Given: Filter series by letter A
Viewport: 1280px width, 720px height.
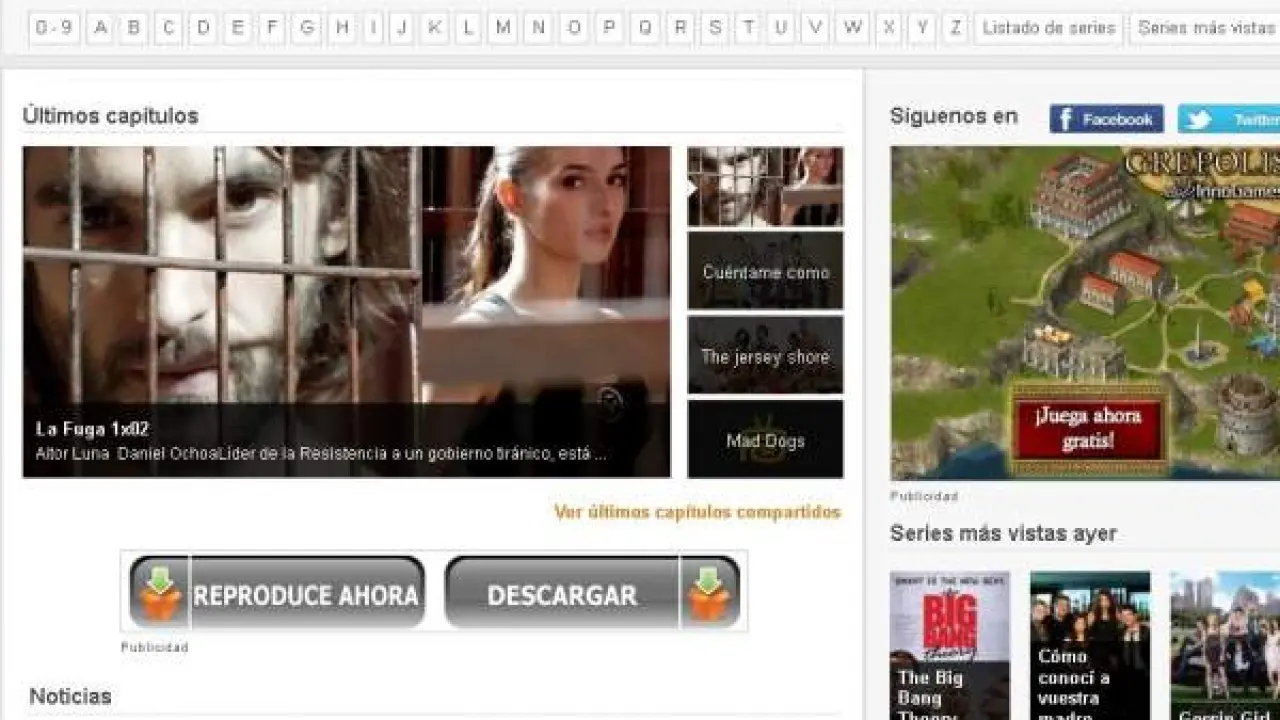Looking at the screenshot, I should 100,28.
